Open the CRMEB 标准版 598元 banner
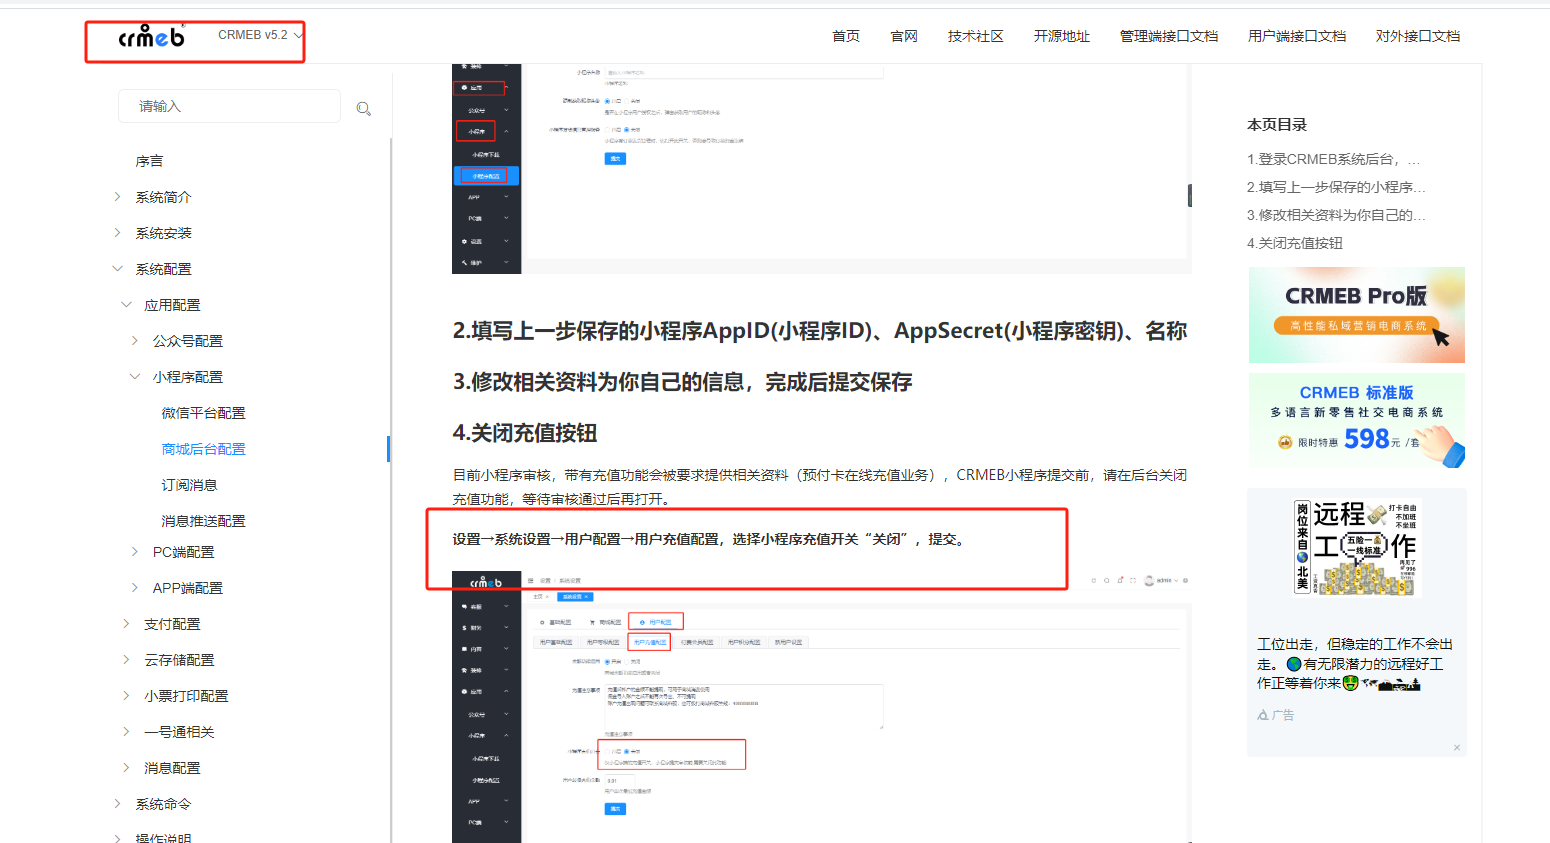Viewport: 1550px width, 843px height. [1357, 420]
